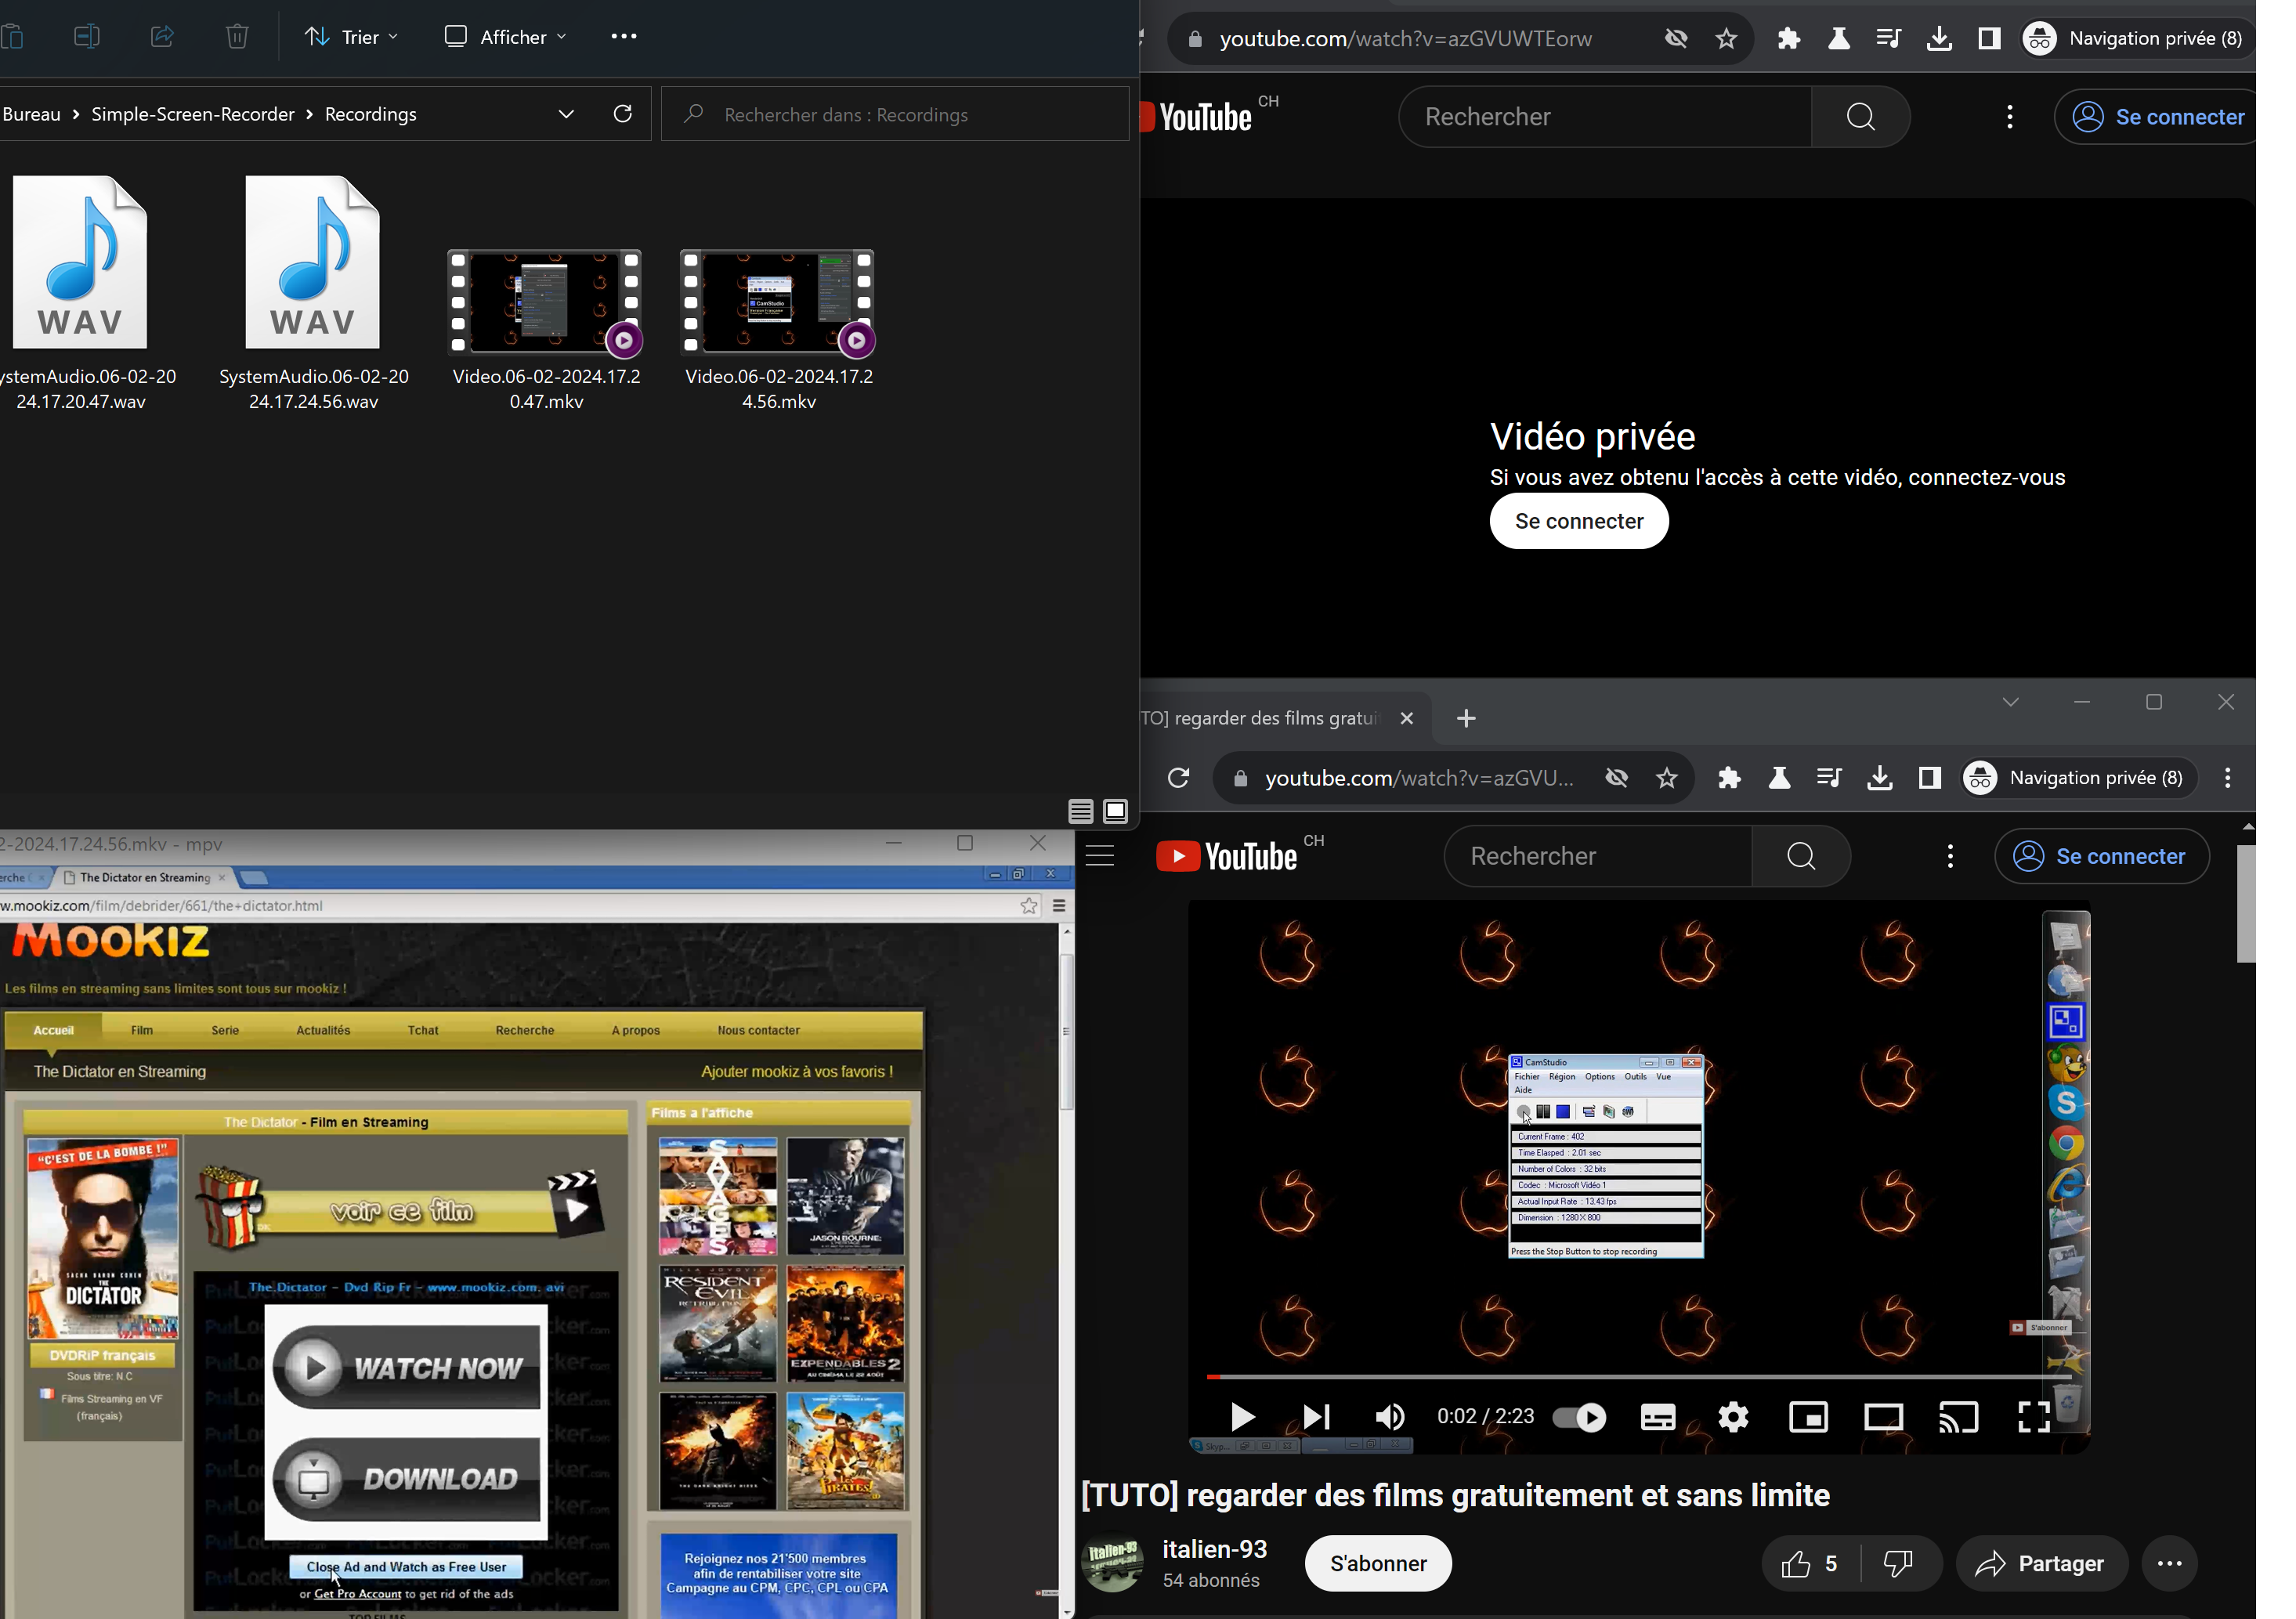
Task: Open a new tab in the [TUTO] window
Action: [x=1466, y=718]
